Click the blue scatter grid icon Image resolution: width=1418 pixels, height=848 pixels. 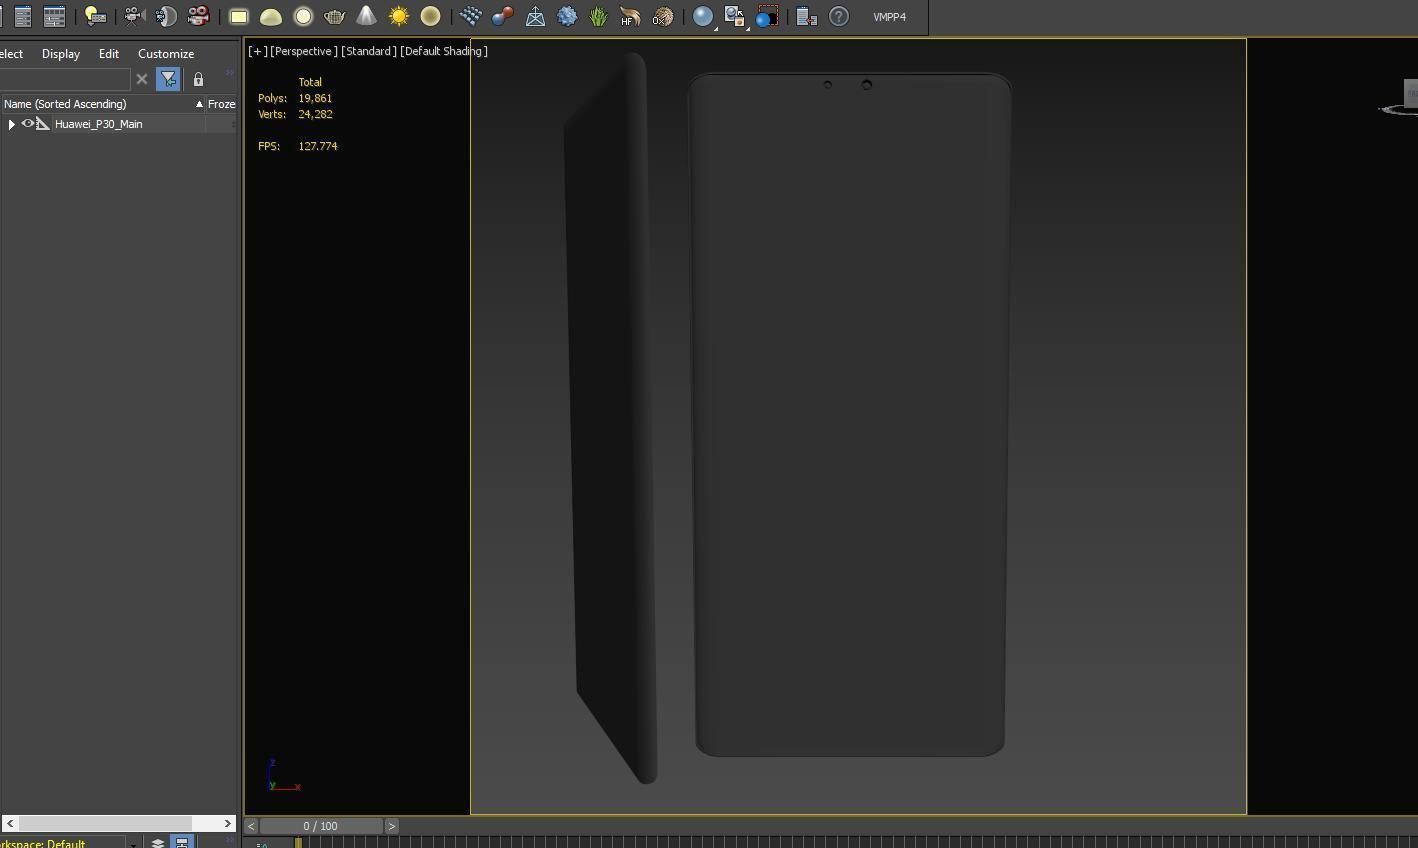471,17
